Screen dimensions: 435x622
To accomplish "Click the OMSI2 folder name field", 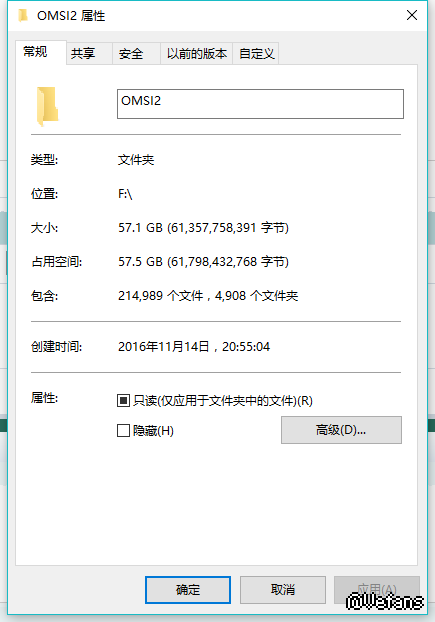I will [x=260, y=104].
